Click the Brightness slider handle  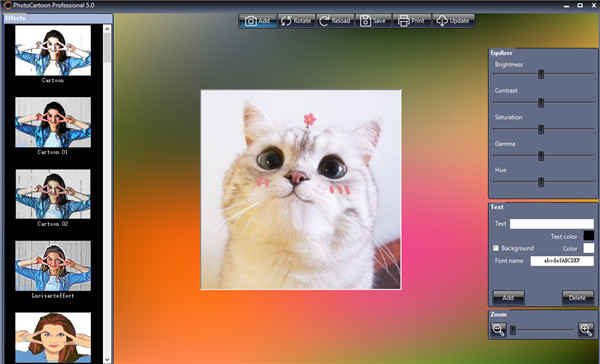(541, 74)
